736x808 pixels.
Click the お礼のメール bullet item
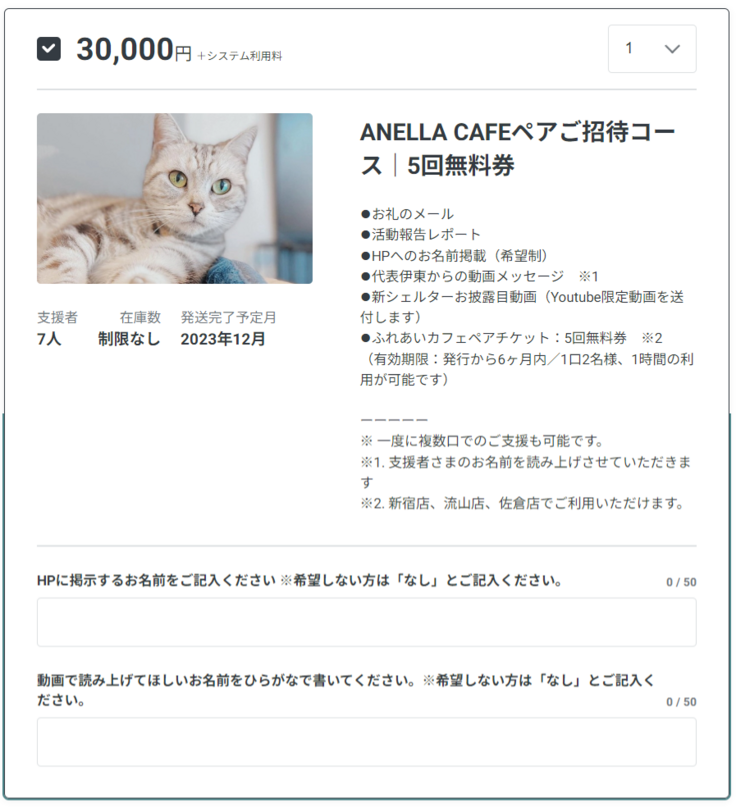tap(407, 214)
